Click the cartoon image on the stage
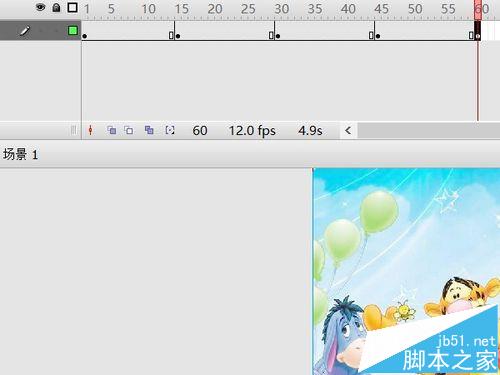Screen dimensions: 500x375 406,271
